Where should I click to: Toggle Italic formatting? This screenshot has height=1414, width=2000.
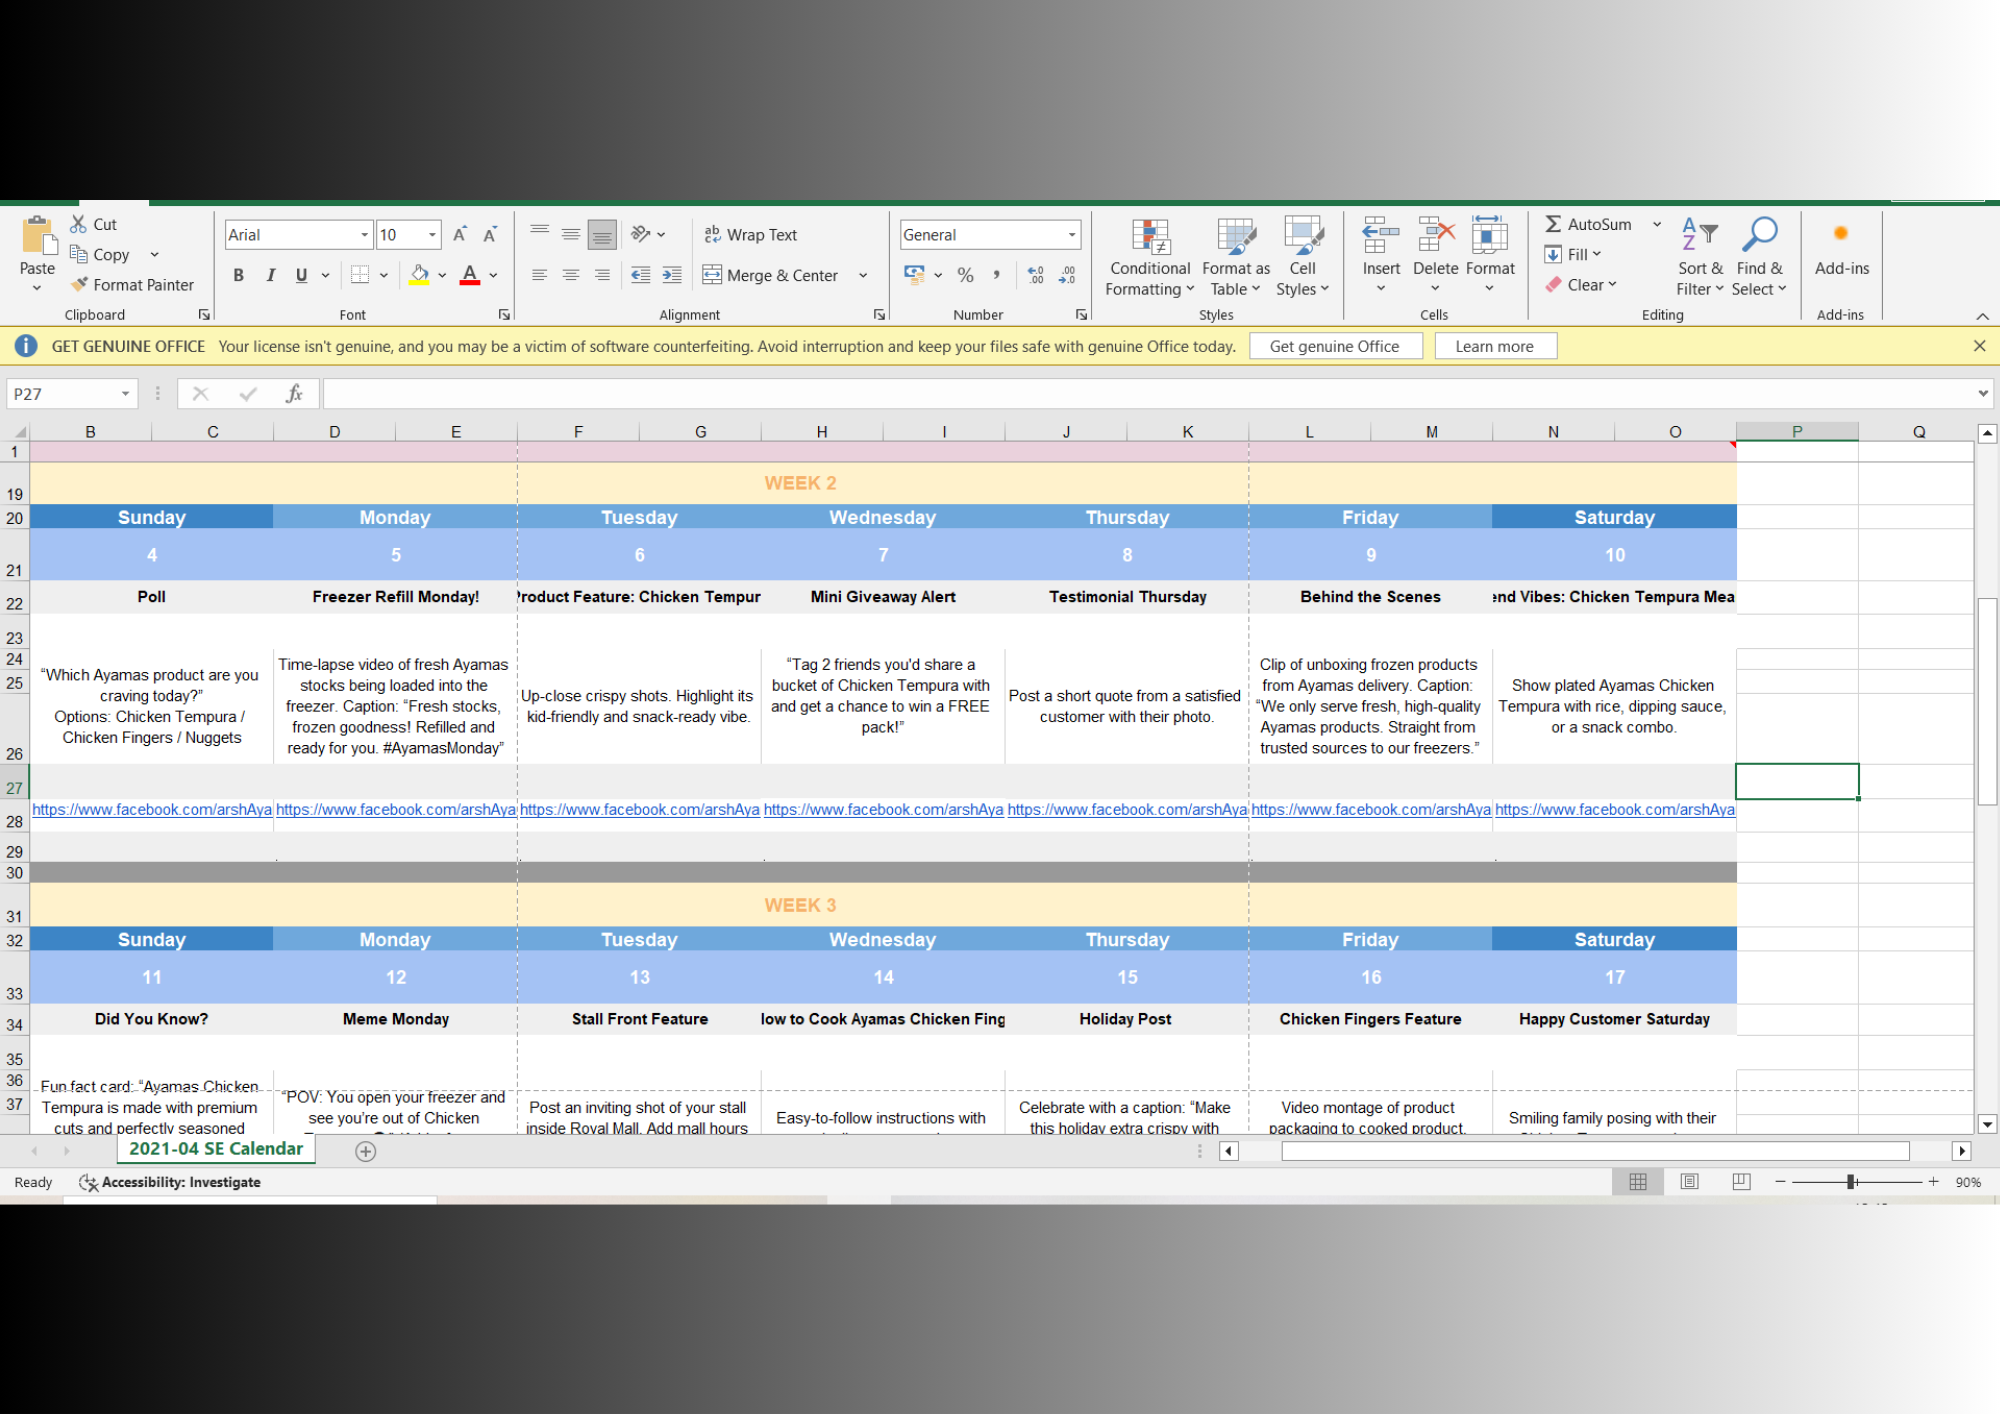click(x=270, y=275)
